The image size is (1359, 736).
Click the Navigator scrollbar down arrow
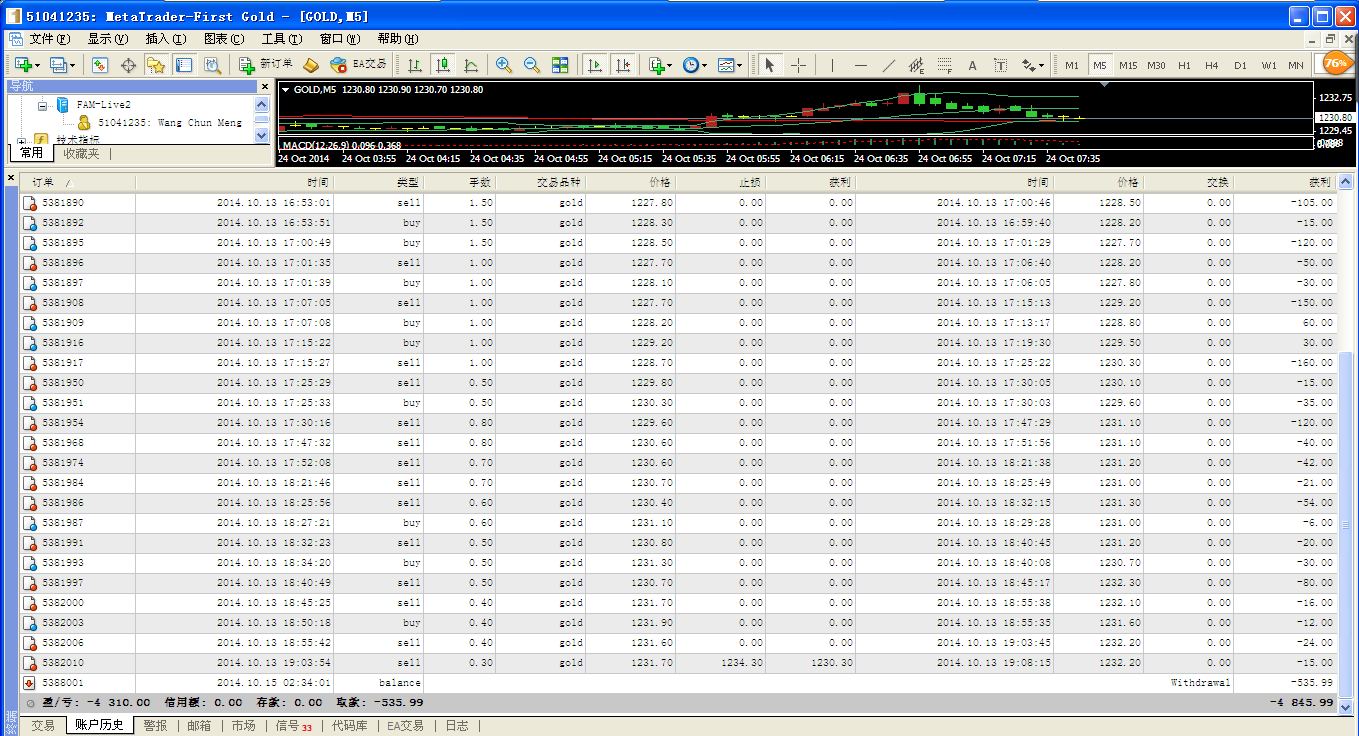[x=263, y=135]
